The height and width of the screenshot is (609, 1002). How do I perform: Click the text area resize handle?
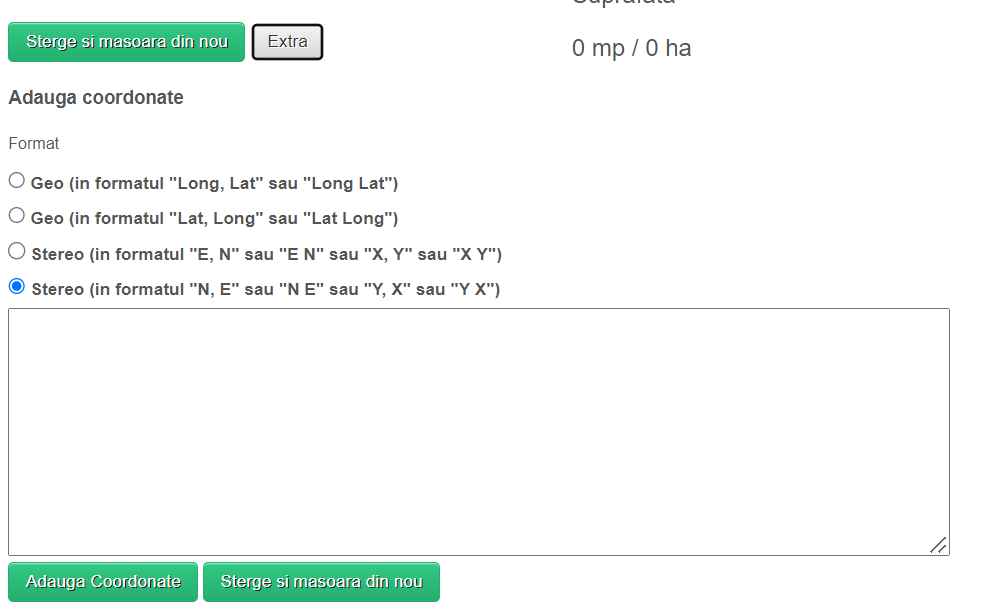(x=938, y=545)
